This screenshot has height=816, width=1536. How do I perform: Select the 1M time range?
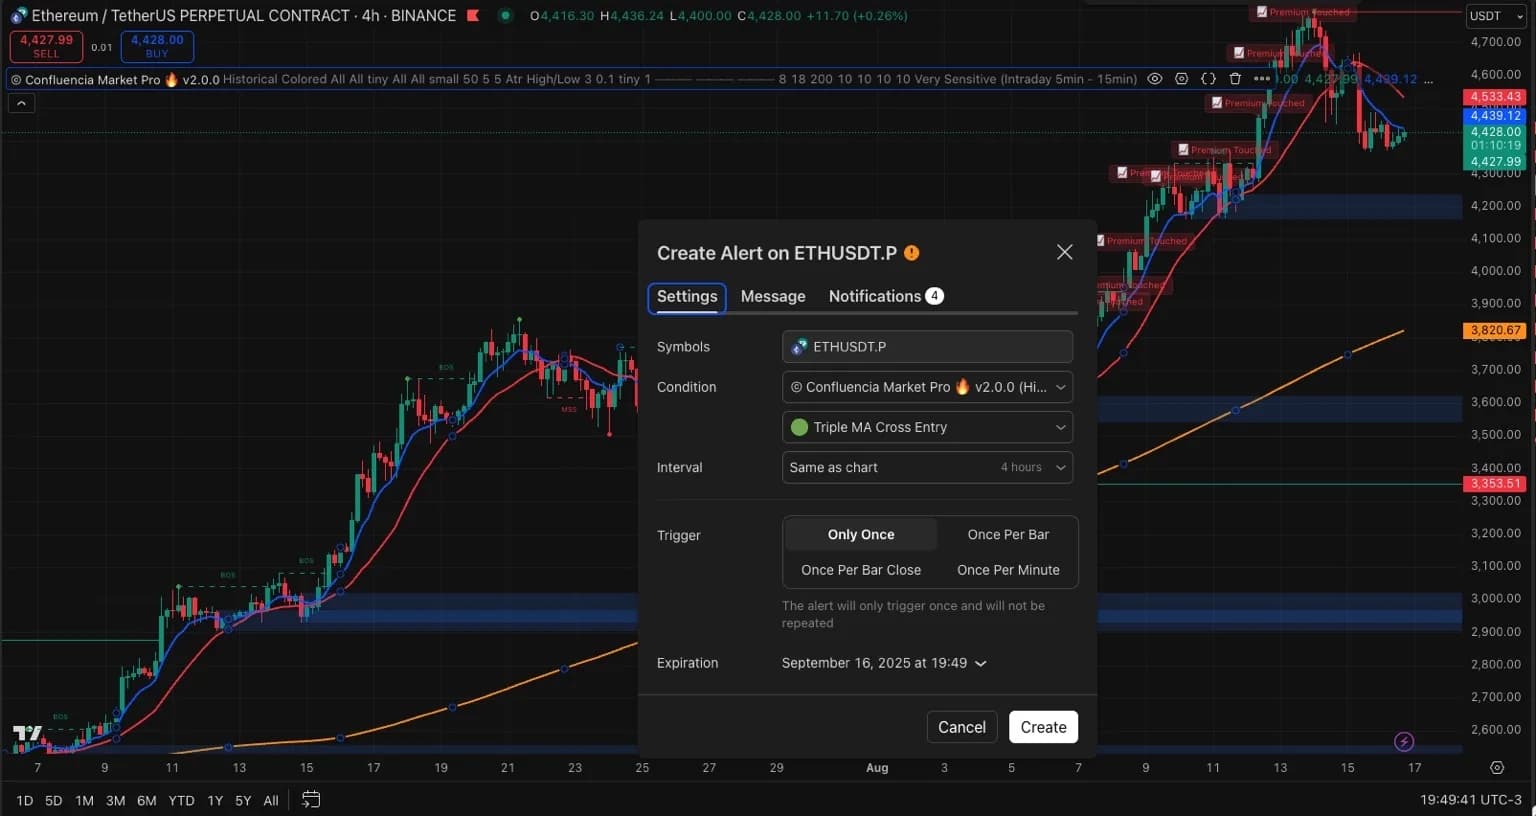click(84, 800)
